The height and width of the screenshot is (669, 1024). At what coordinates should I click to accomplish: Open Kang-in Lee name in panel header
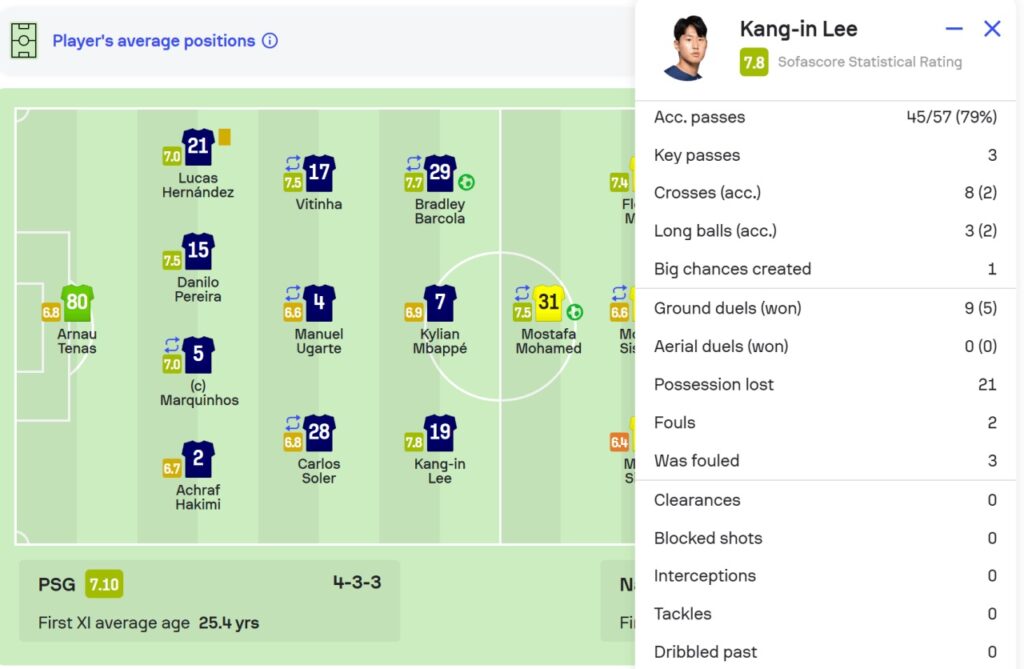[798, 29]
